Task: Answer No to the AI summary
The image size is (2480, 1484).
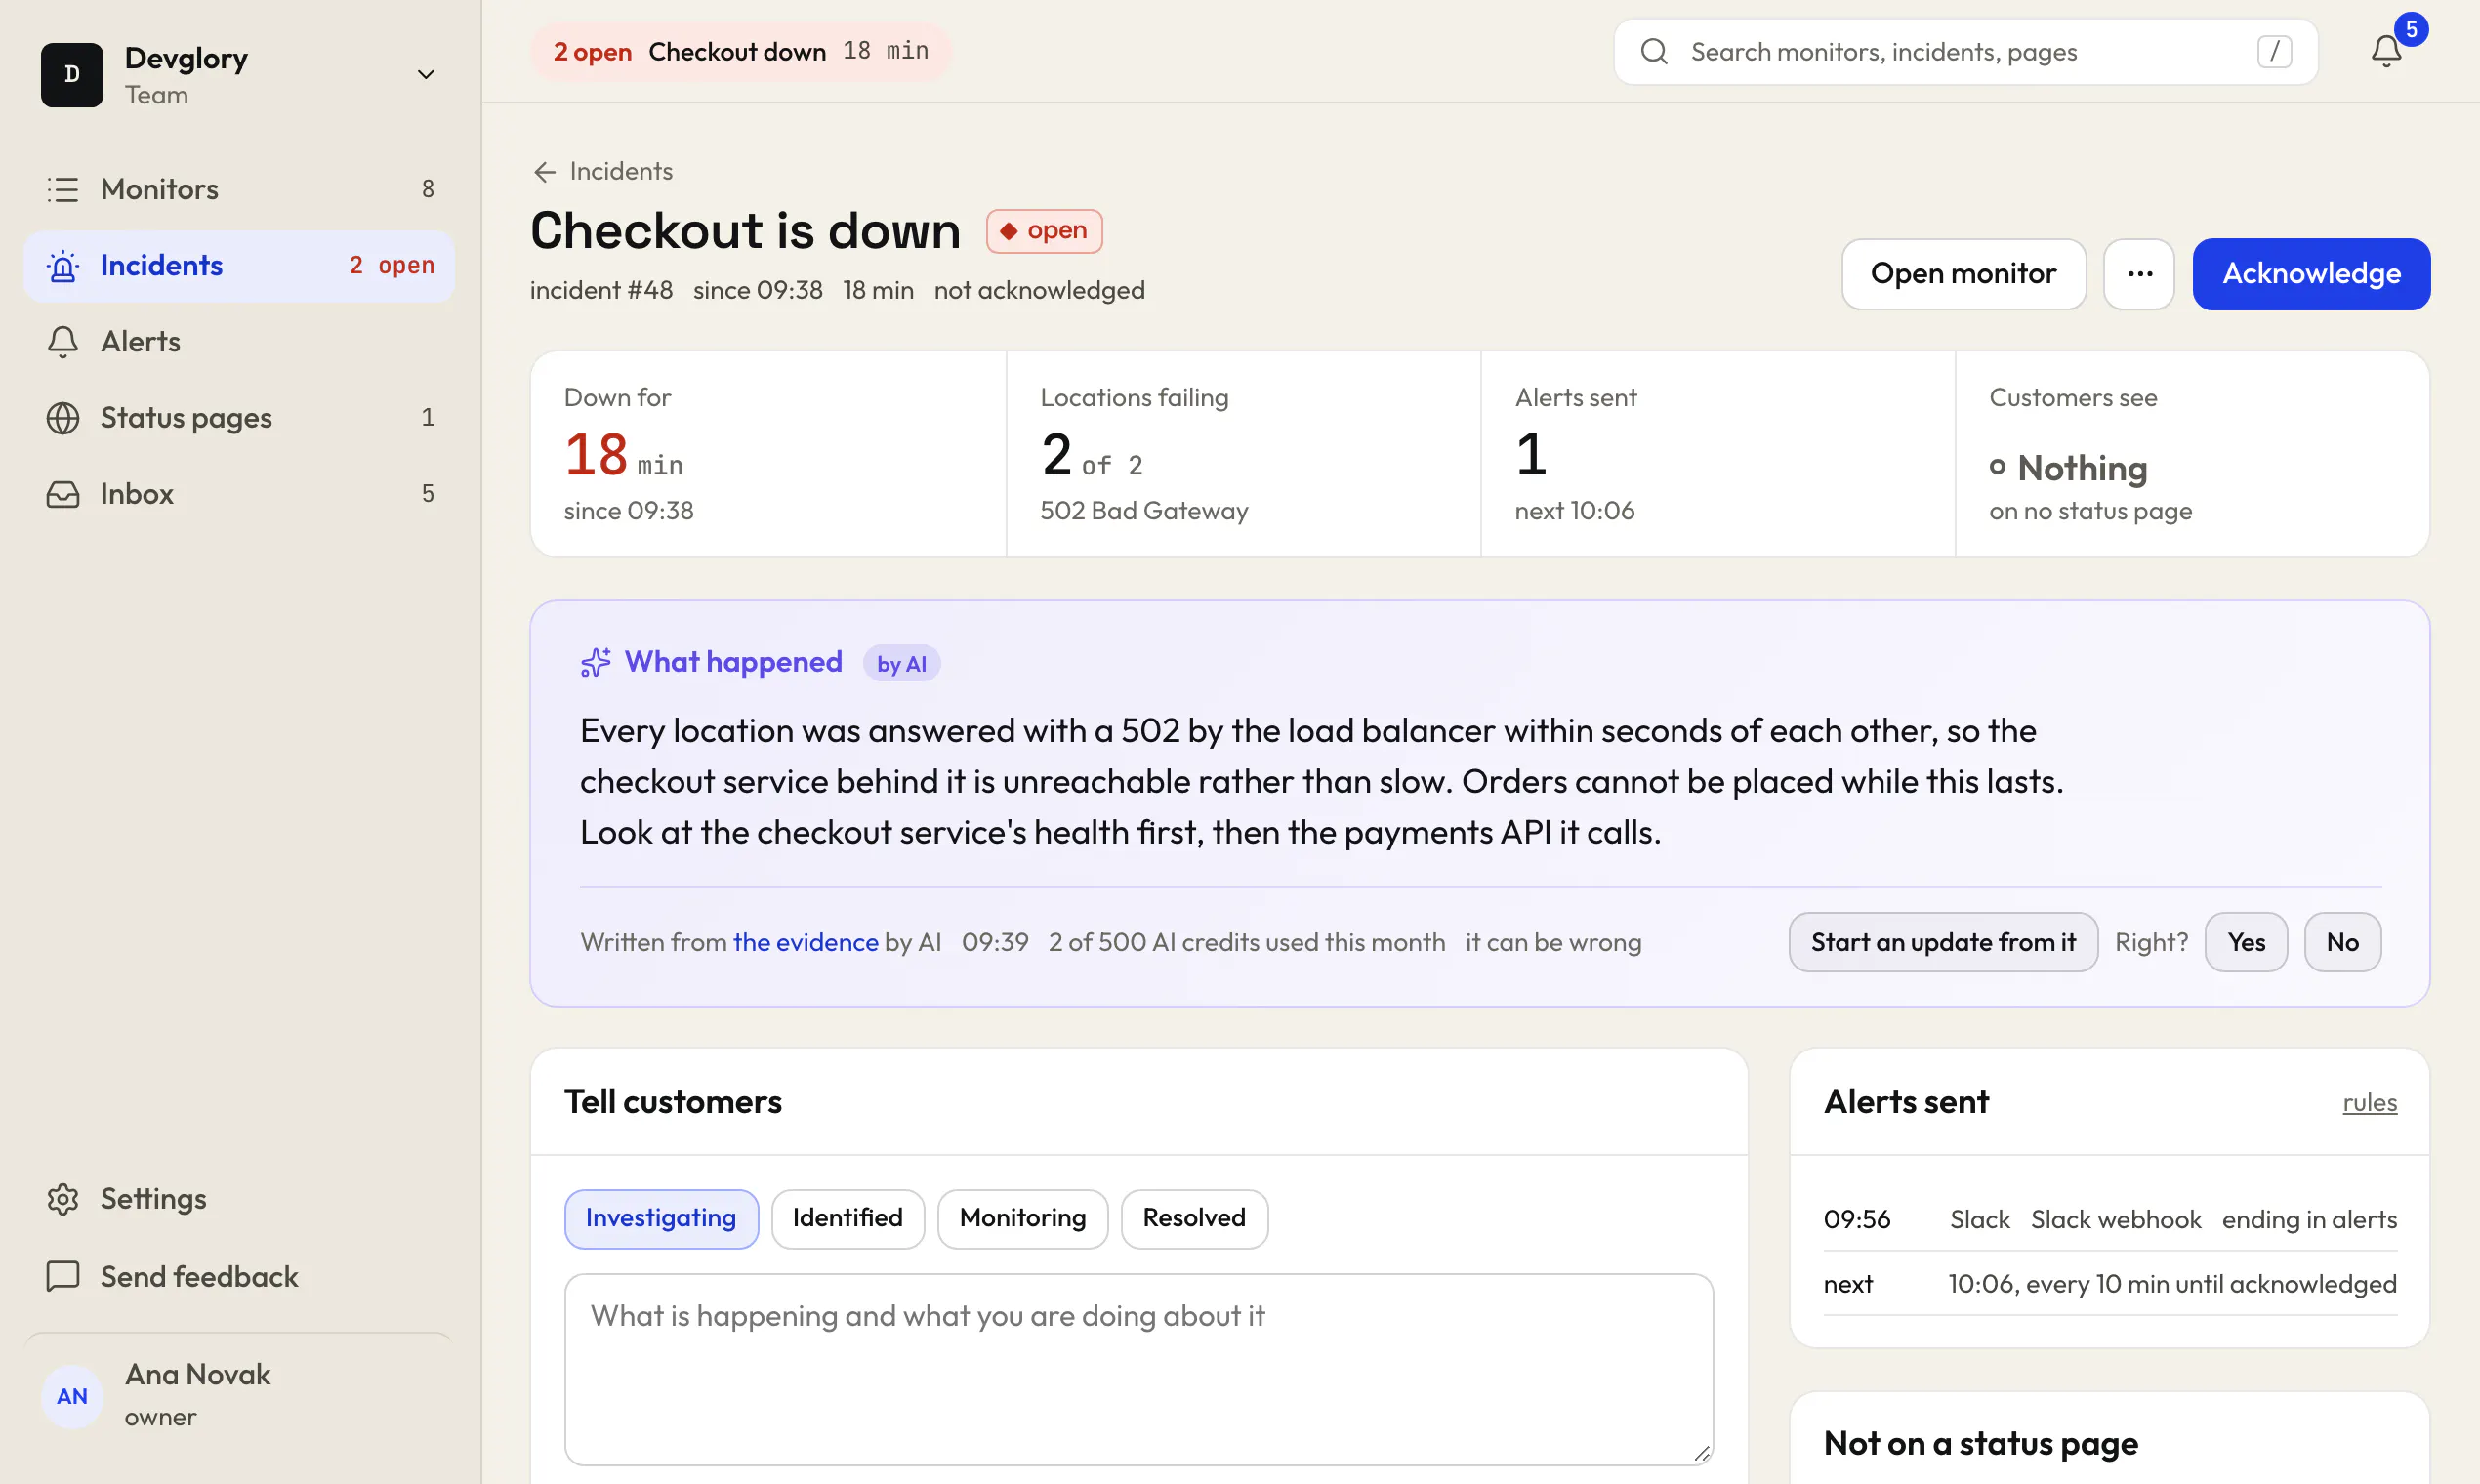Action: point(2342,942)
